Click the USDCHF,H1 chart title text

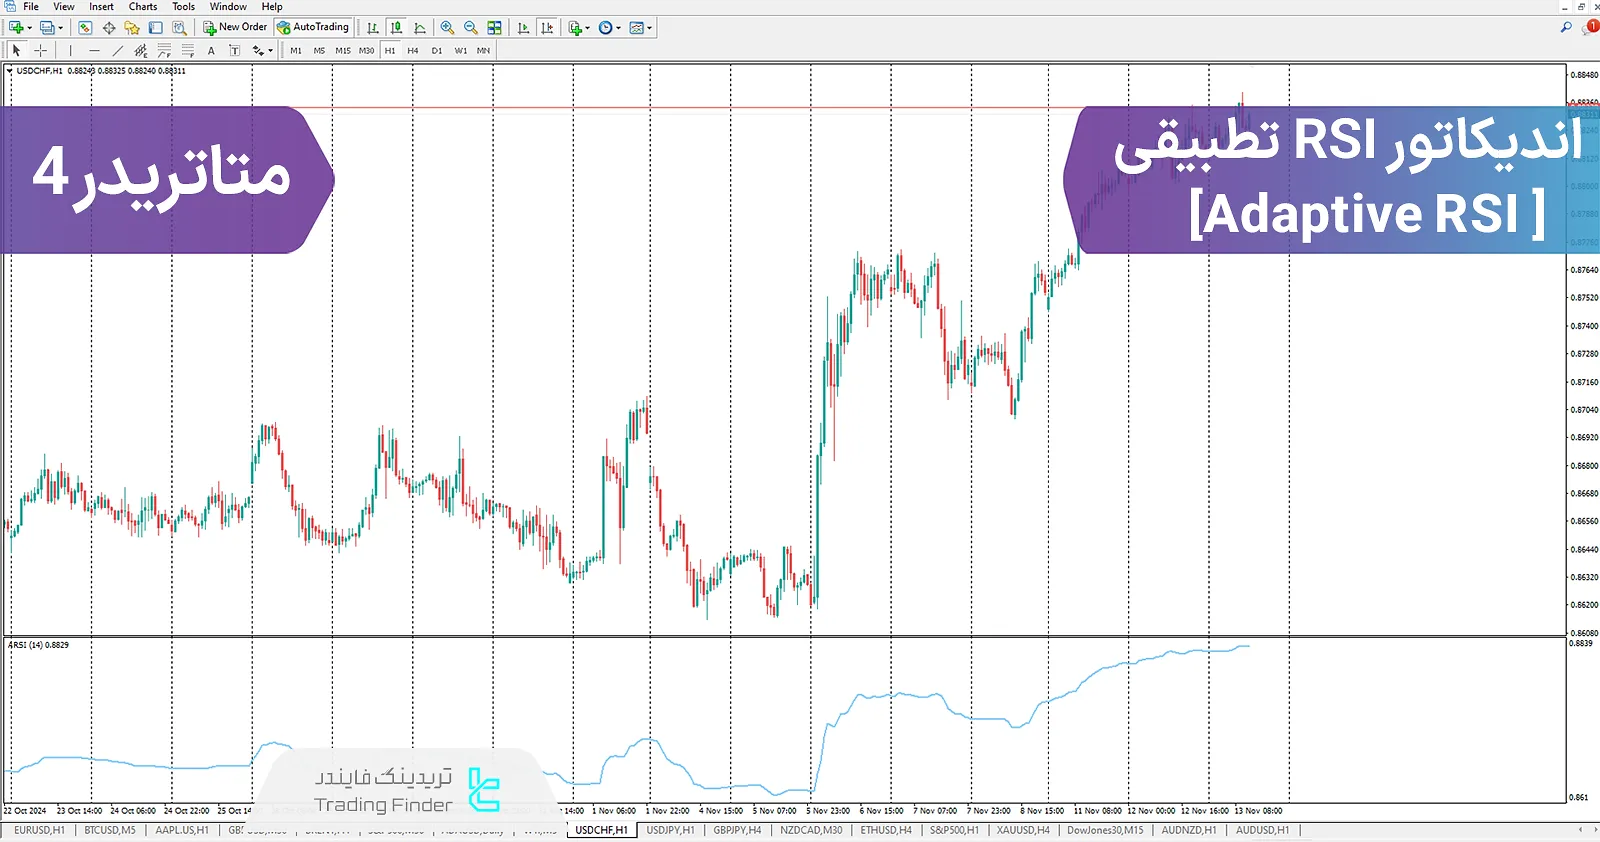coord(39,71)
